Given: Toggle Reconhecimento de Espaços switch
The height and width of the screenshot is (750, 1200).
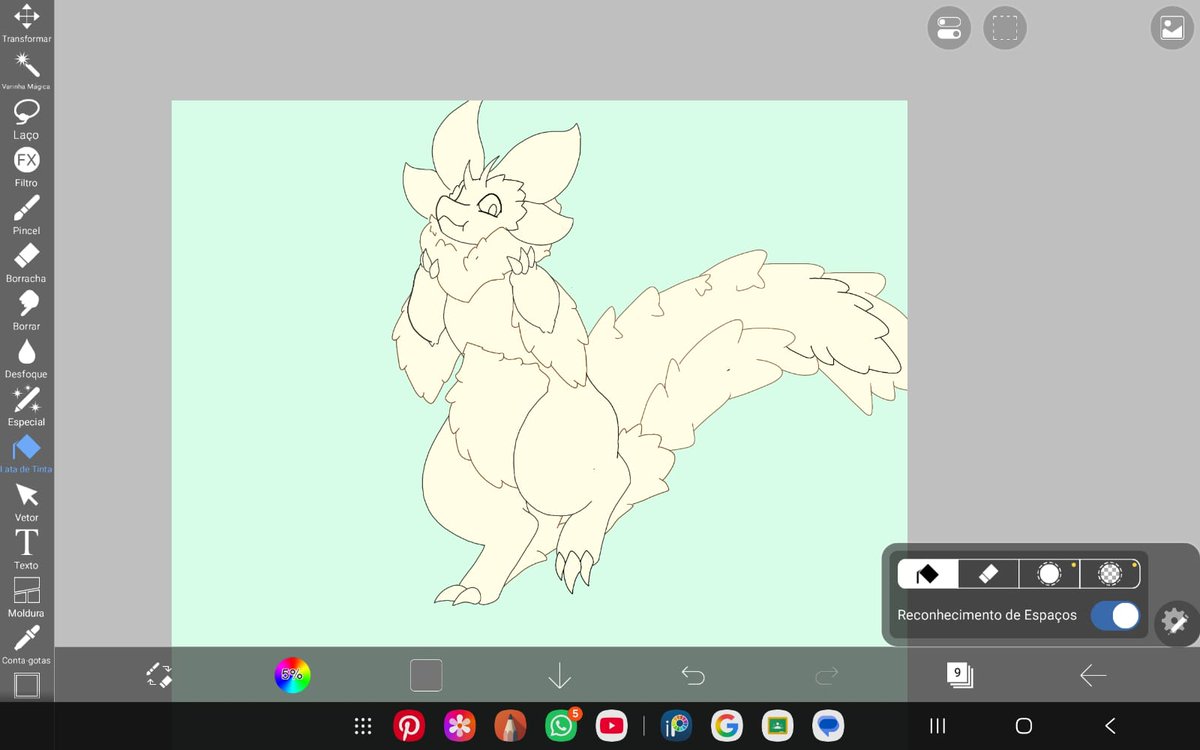Looking at the screenshot, I should pos(1115,615).
